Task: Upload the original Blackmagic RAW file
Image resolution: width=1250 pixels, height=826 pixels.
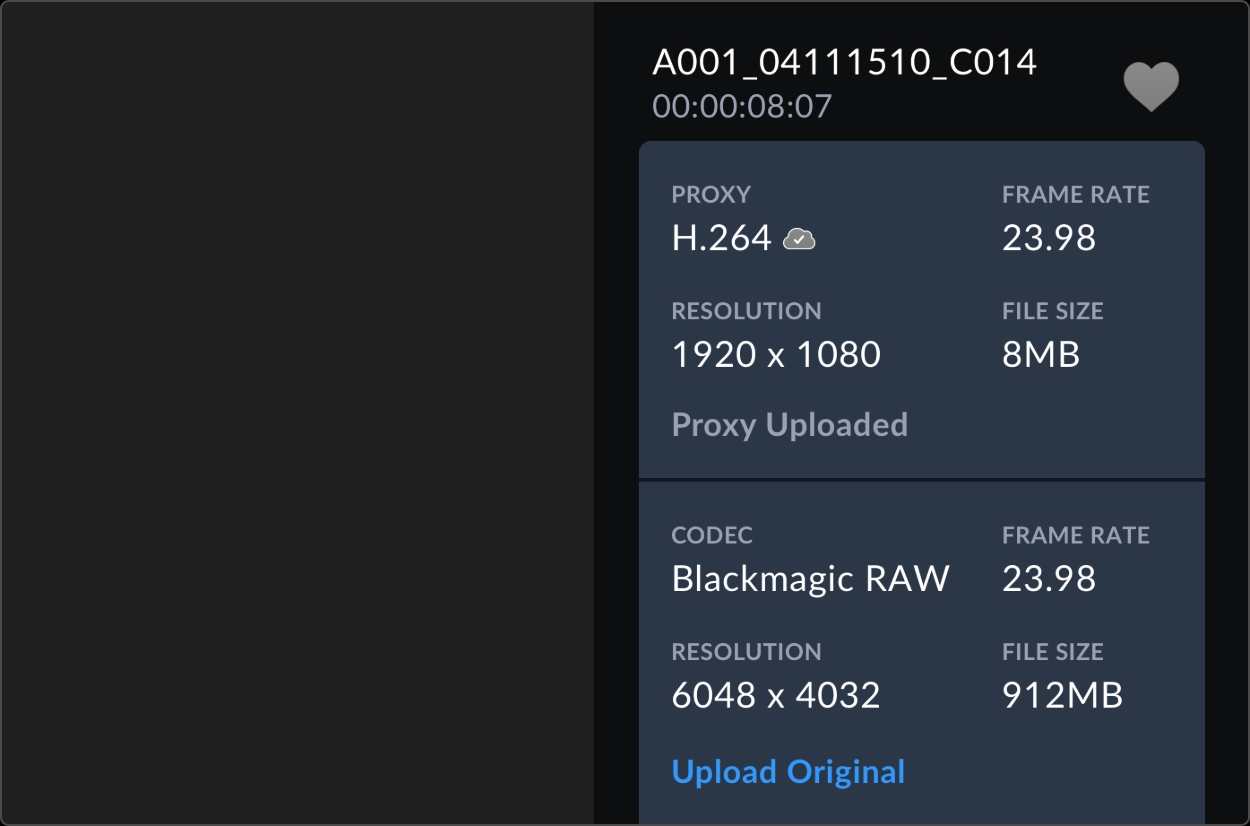Action: click(788, 772)
